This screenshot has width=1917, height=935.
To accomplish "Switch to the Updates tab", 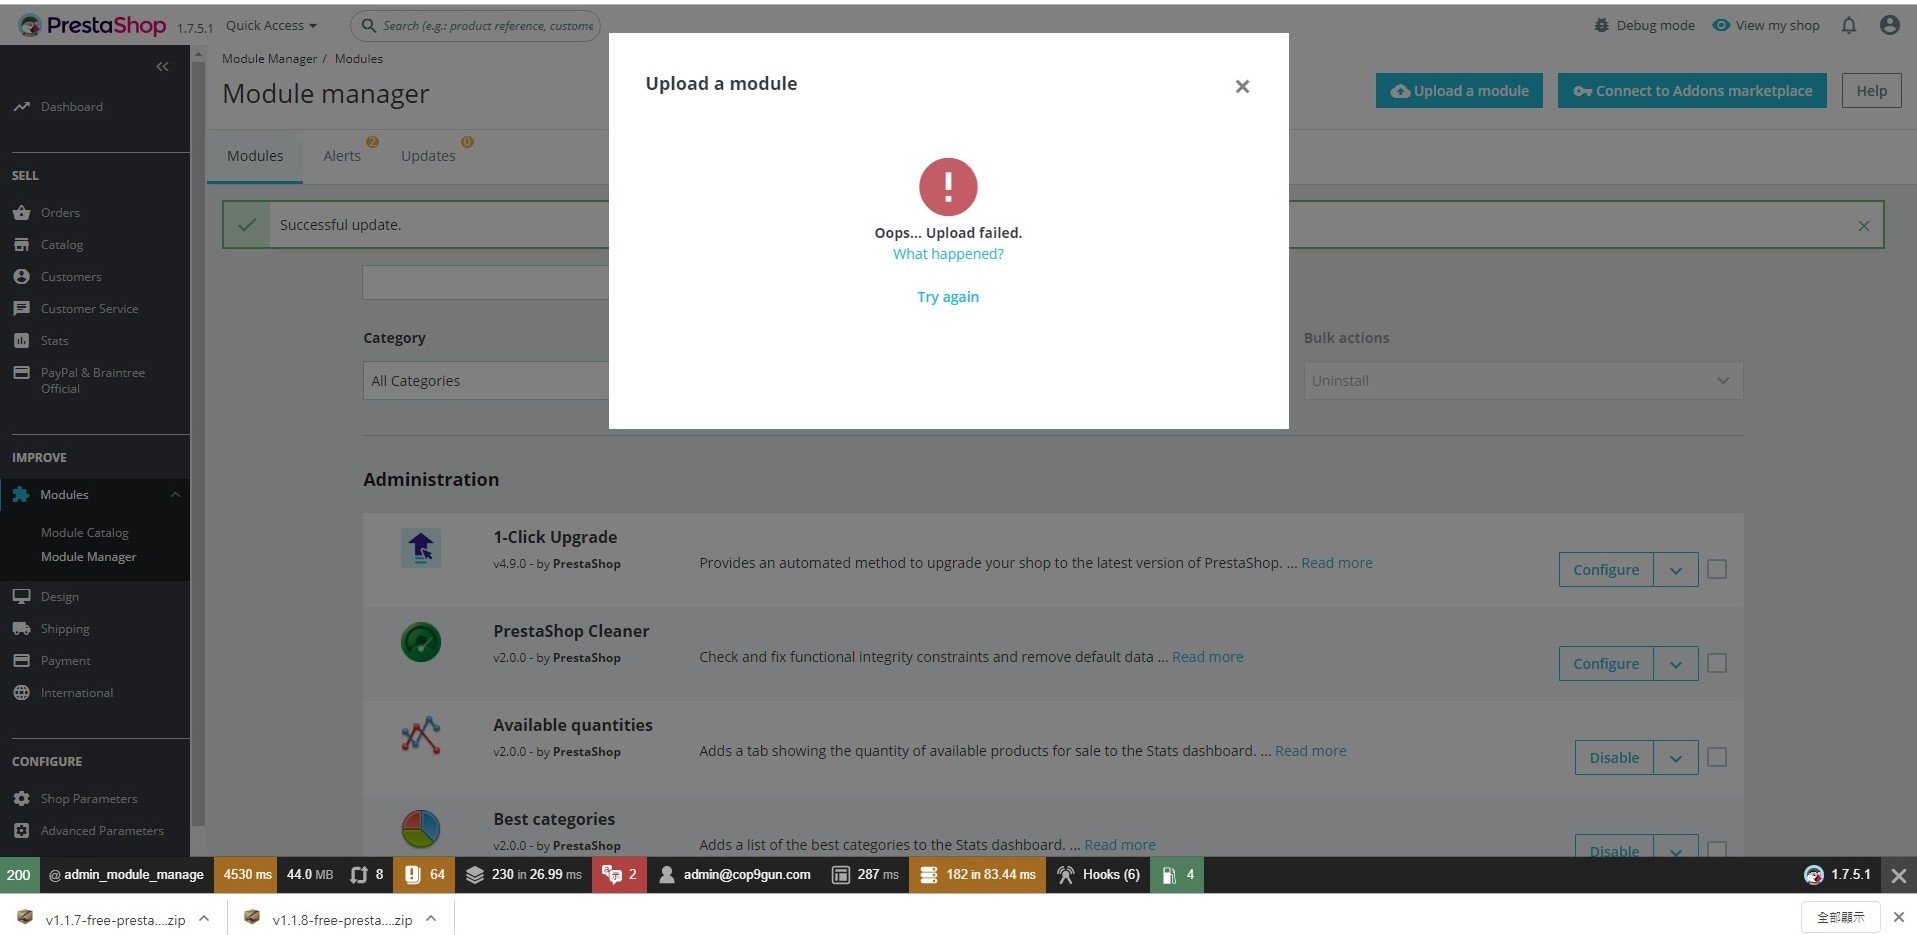I will [x=428, y=156].
